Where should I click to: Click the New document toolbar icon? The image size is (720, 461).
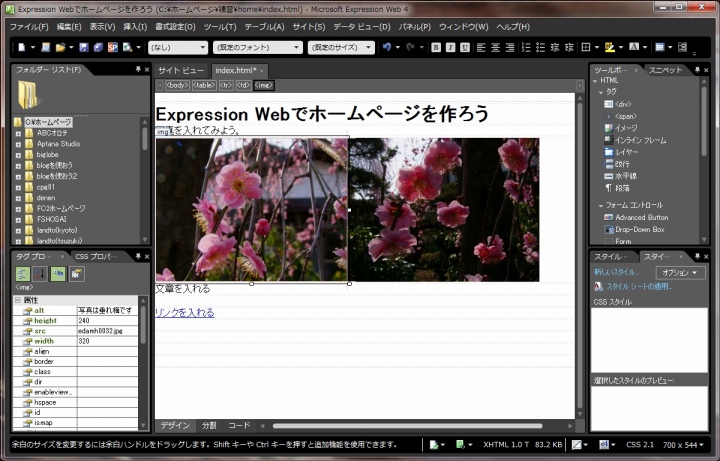(x=20, y=47)
